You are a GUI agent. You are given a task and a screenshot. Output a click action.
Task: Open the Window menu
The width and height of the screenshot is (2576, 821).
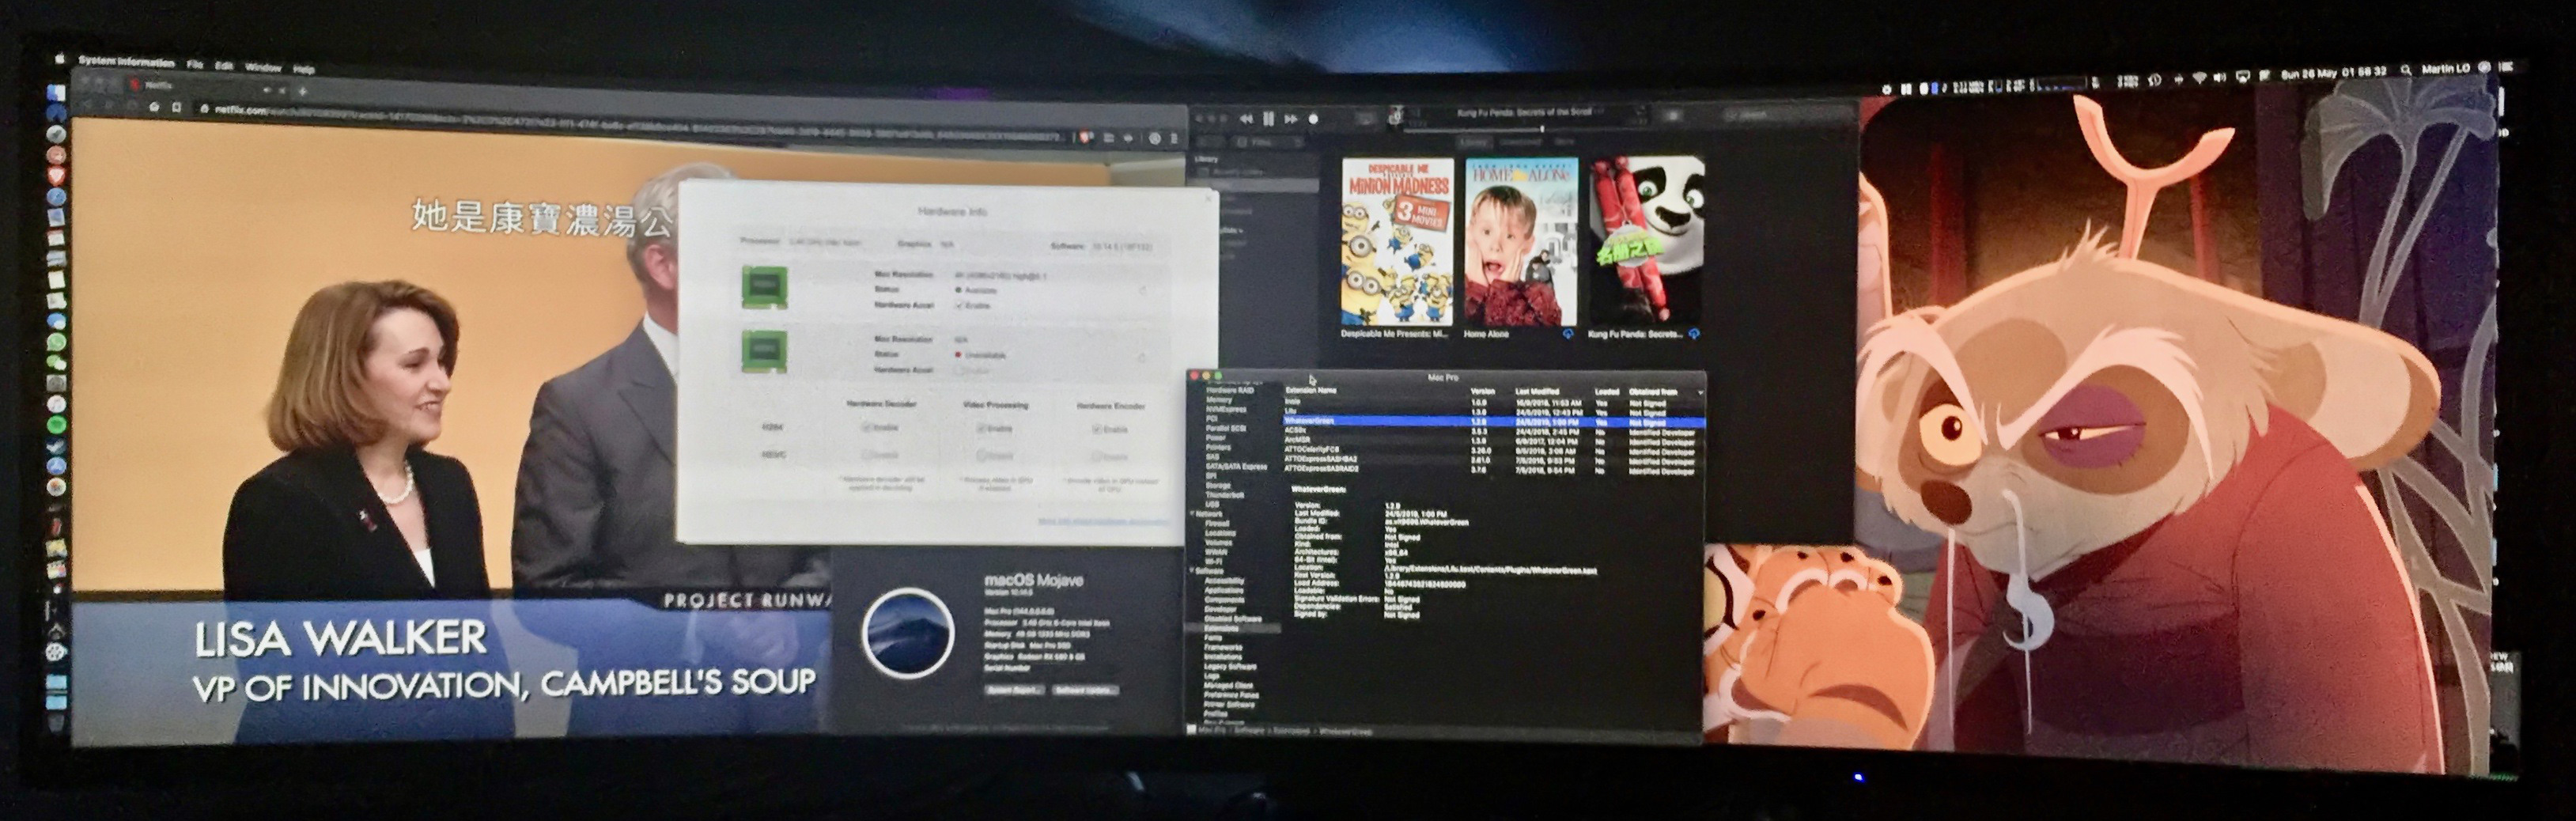pyautogui.click(x=263, y=68)
